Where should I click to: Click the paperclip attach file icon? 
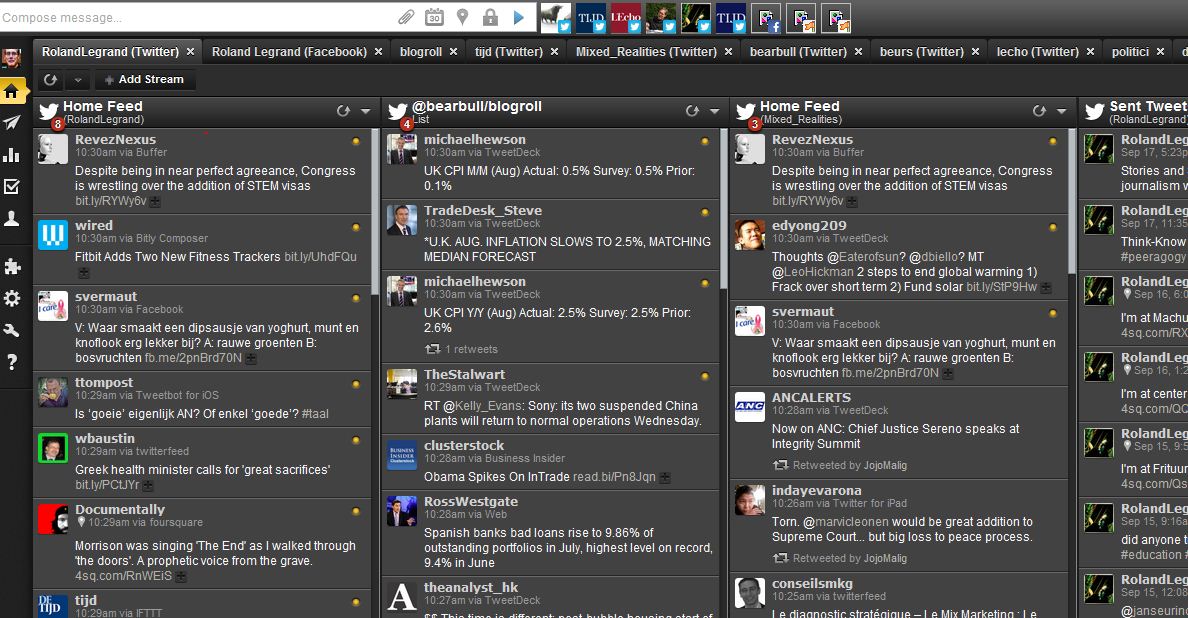(x=407, y=17)
